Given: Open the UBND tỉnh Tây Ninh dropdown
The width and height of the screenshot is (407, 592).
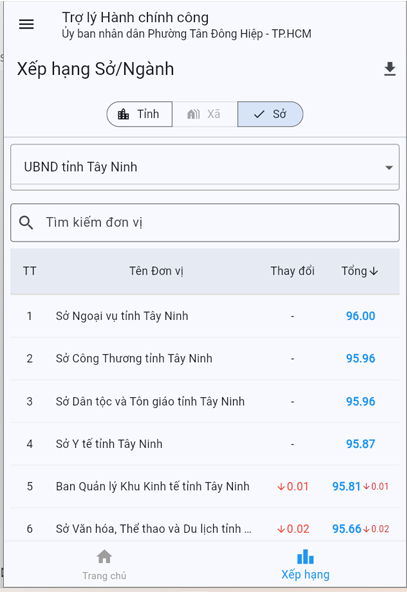Looking at the screenshot, I should [x=205, y=167].
